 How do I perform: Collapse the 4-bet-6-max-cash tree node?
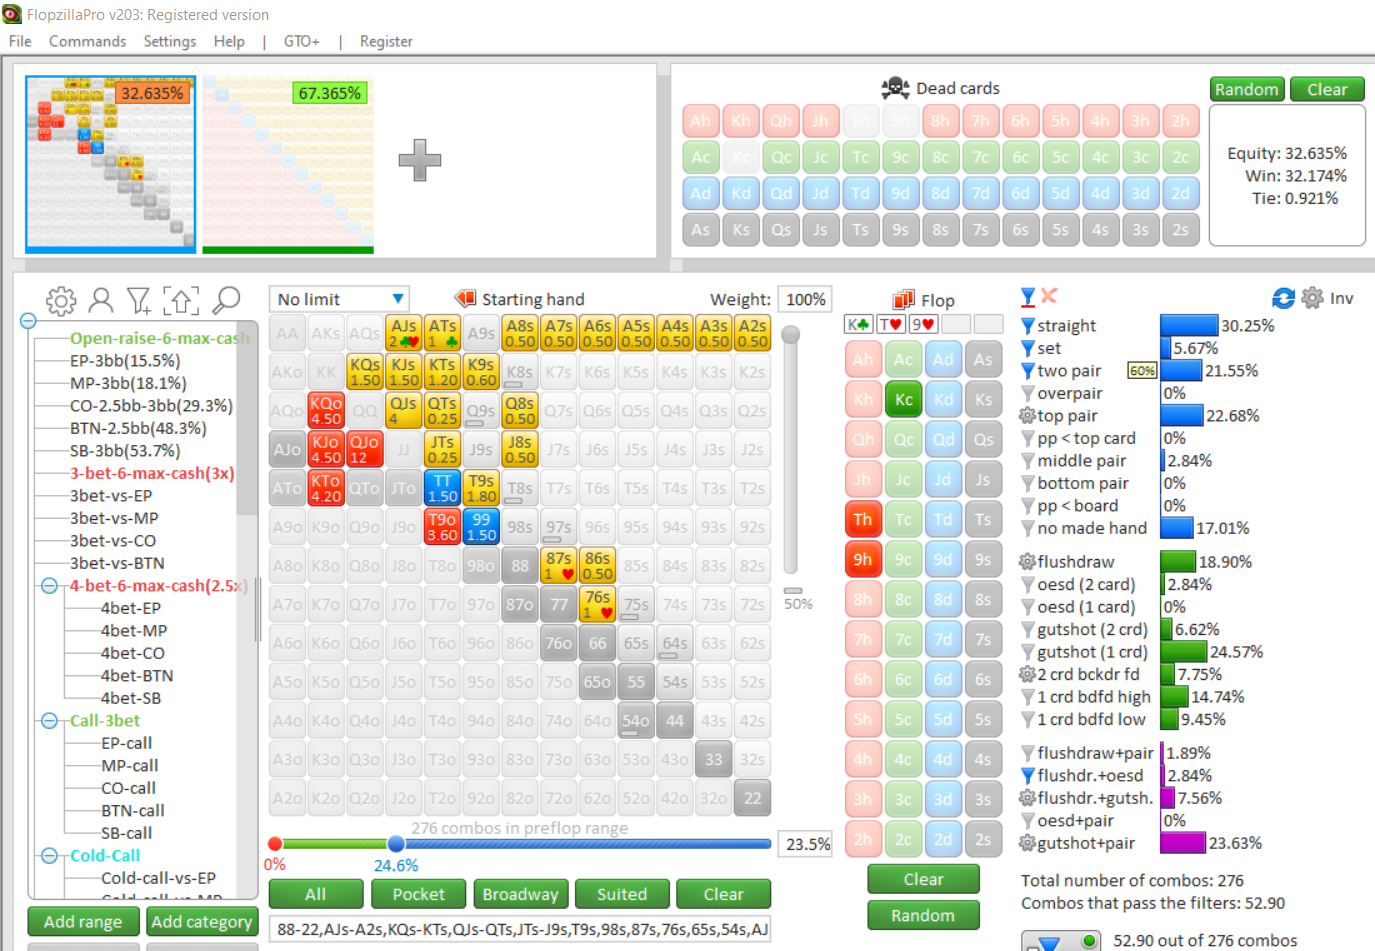pos(49,586)
